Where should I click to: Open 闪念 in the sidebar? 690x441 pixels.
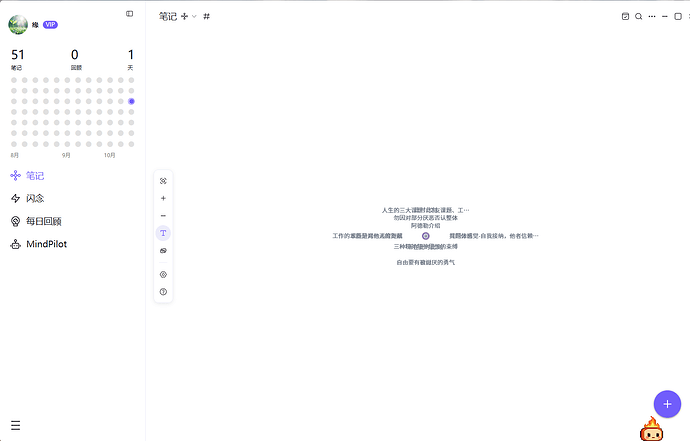tap(27, 198)
